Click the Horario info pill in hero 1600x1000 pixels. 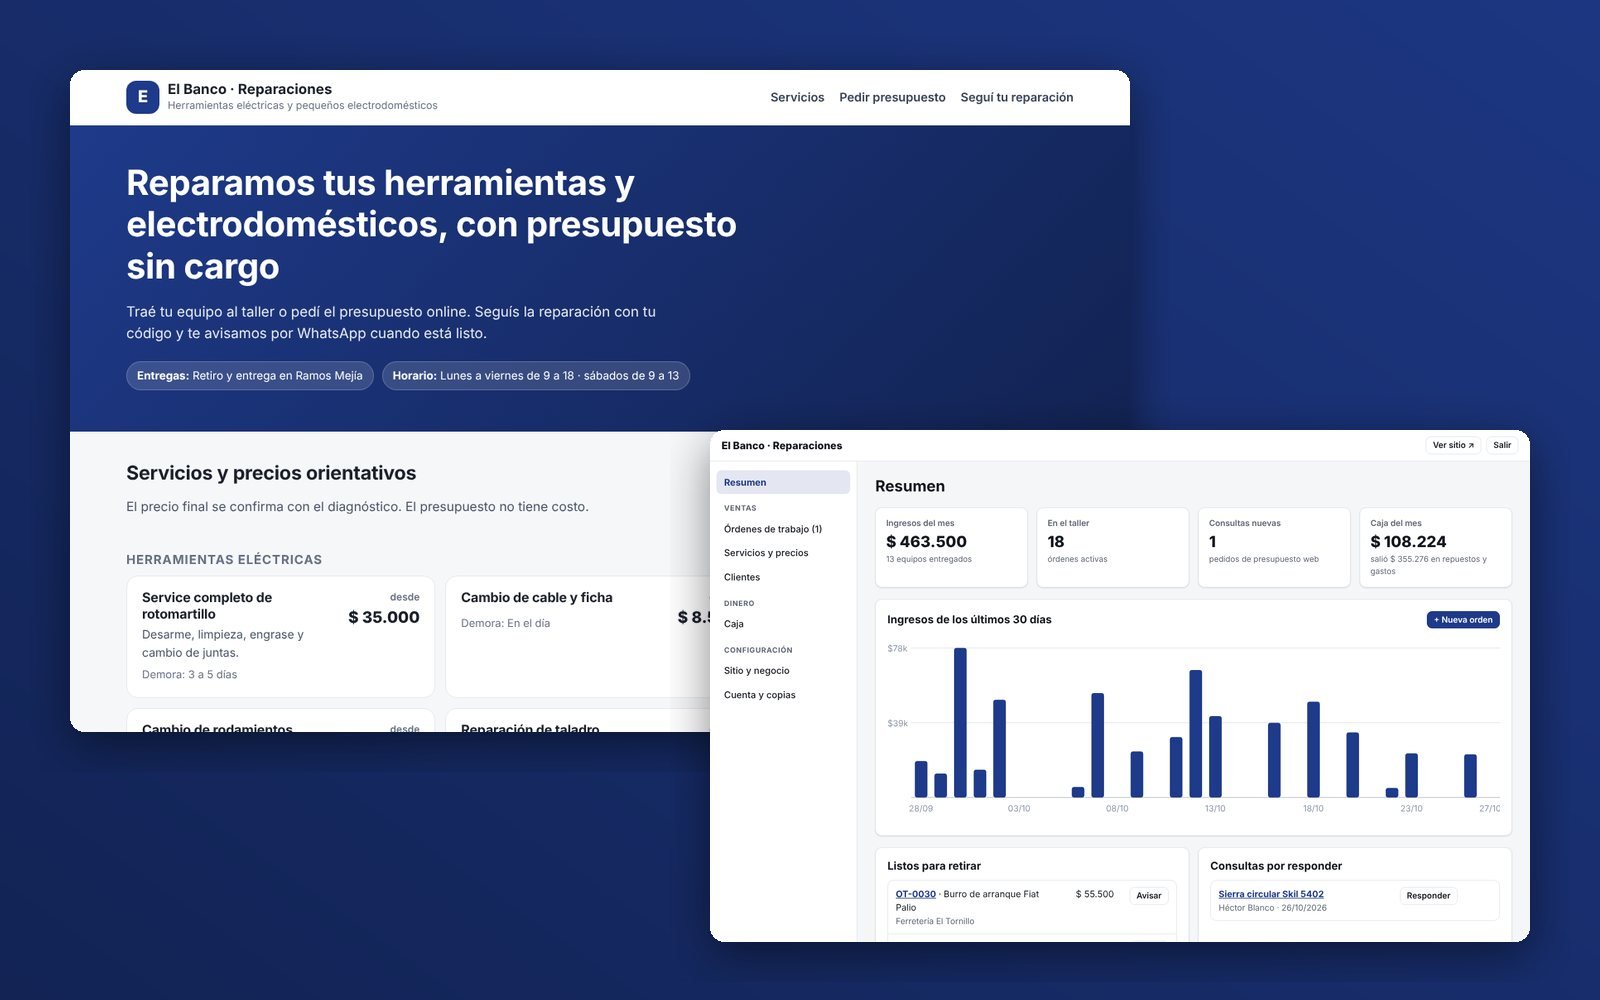(536, 376)
